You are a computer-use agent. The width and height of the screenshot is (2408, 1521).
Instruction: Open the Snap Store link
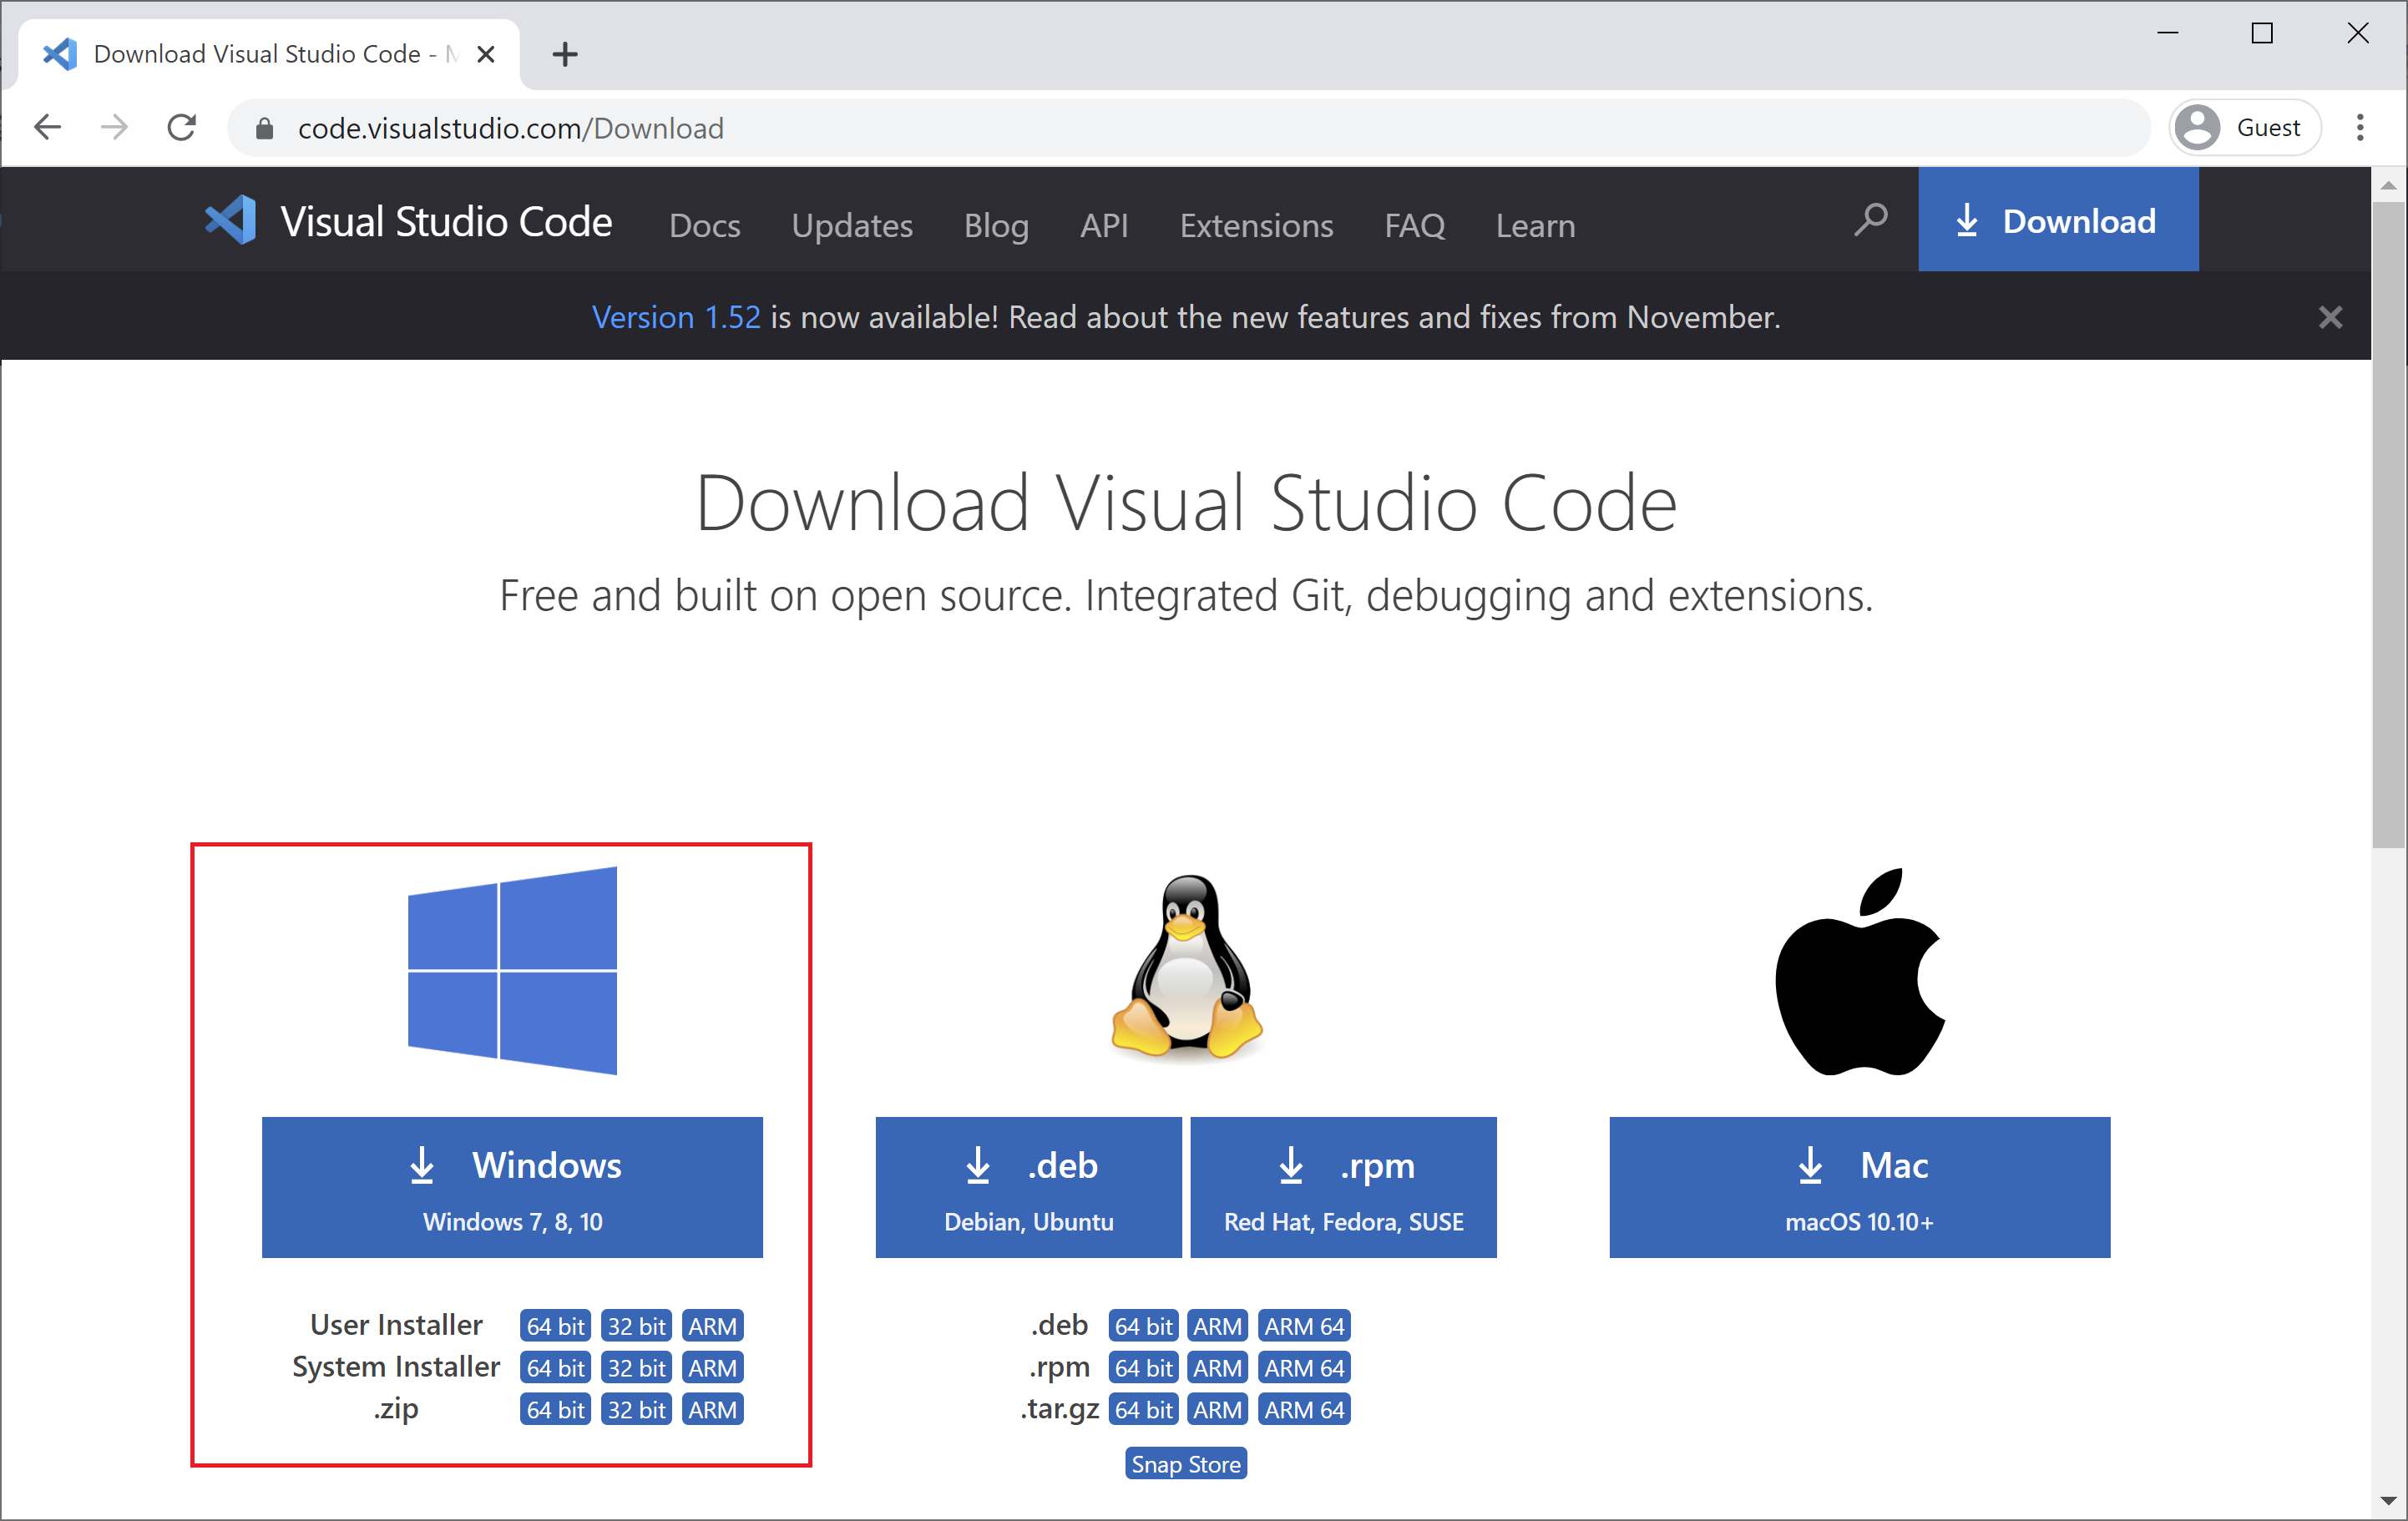1185,1464
